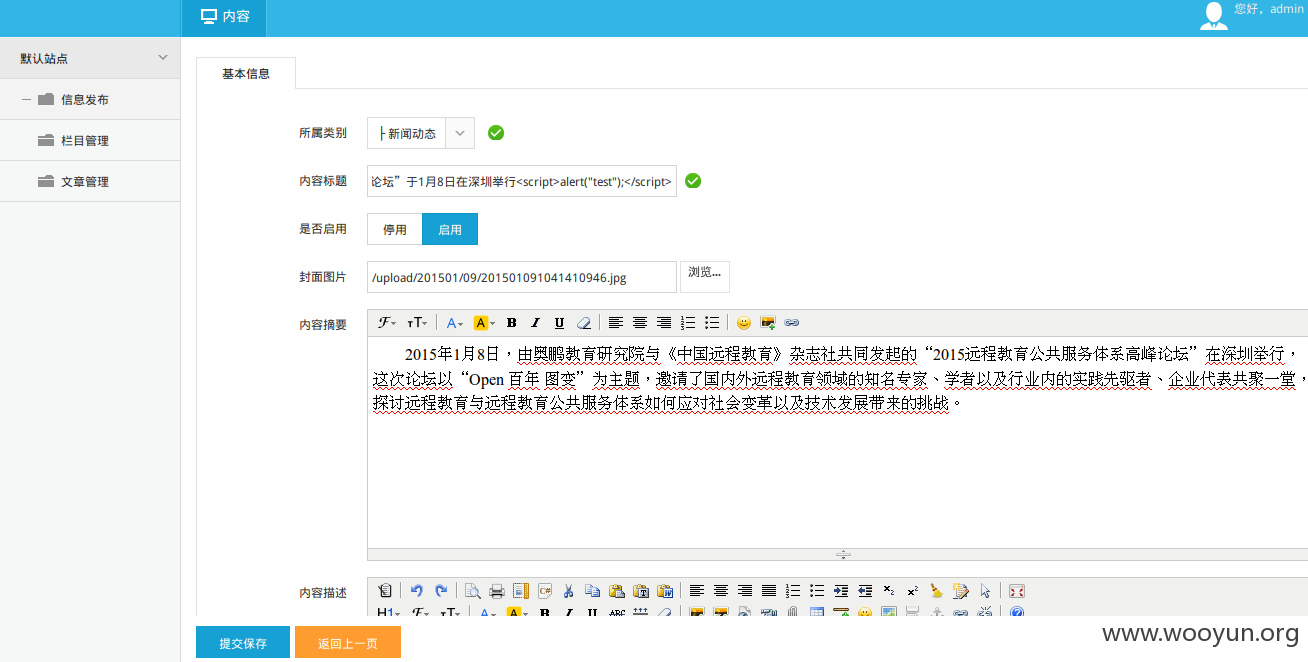
Task: Paste from Word in description editor
Action: click(665, 591)
